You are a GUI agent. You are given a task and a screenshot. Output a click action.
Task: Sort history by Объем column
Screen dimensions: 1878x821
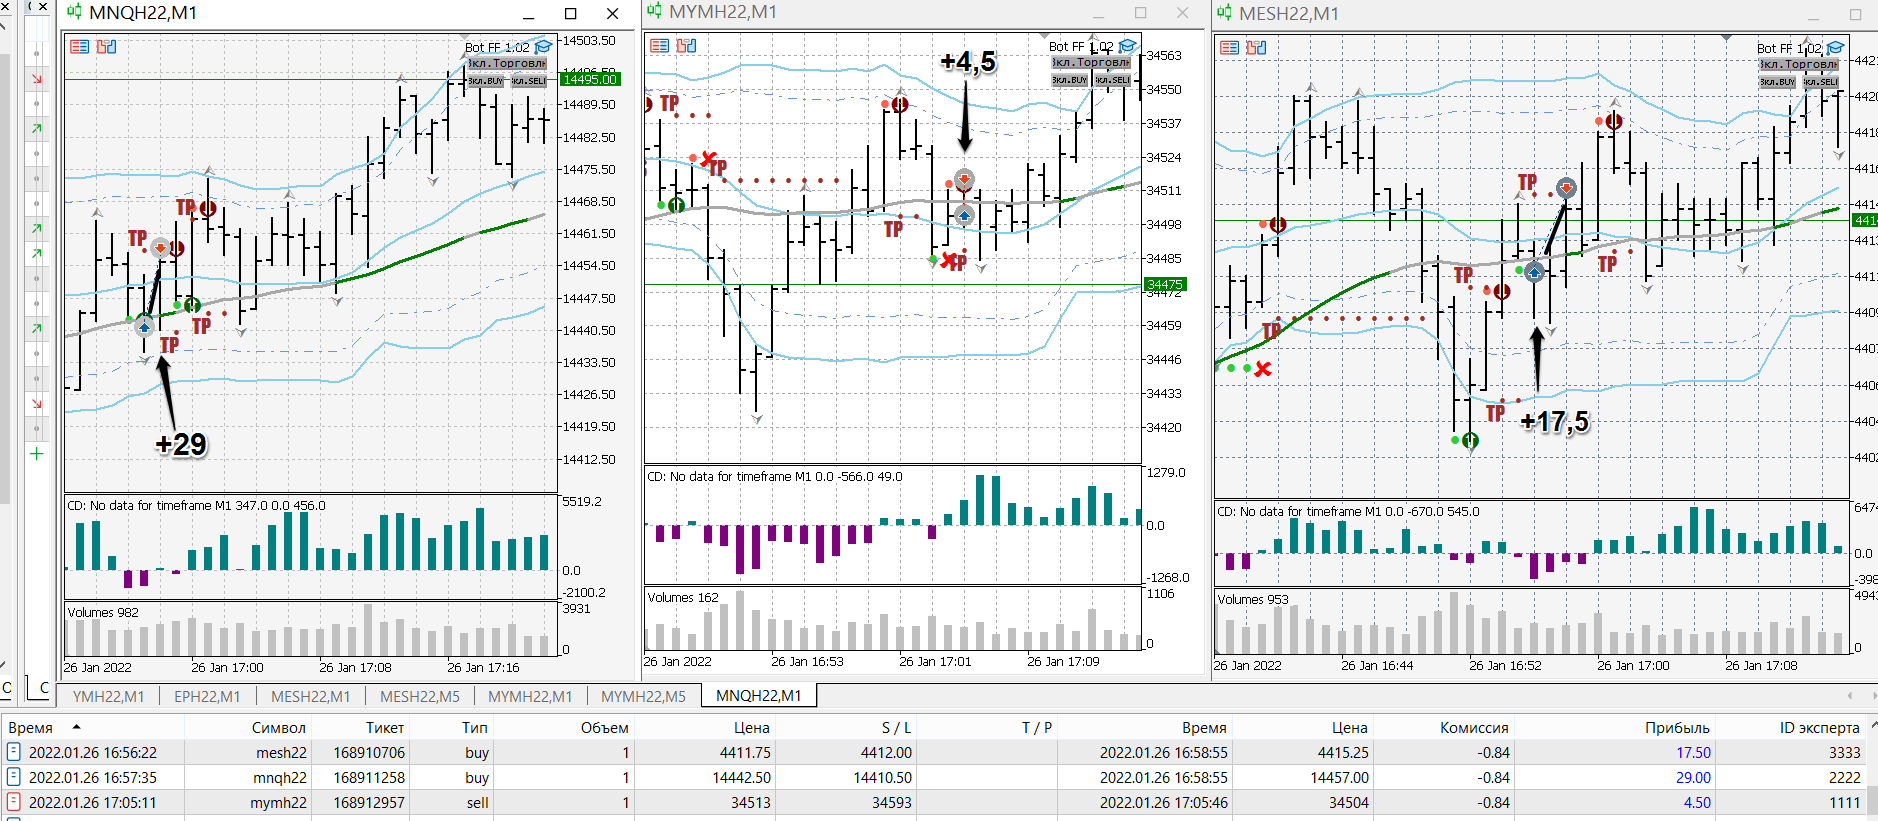[x=604, y=728]
